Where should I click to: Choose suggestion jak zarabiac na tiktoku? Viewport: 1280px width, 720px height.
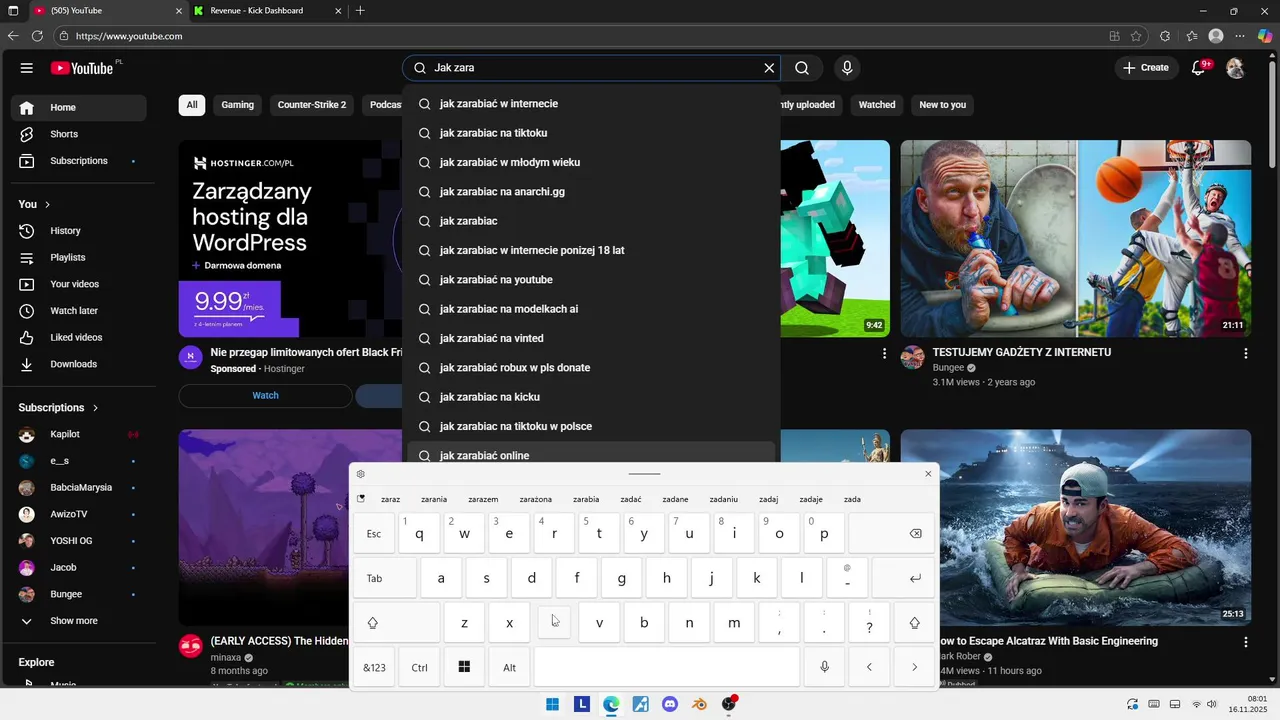(591, 133)
